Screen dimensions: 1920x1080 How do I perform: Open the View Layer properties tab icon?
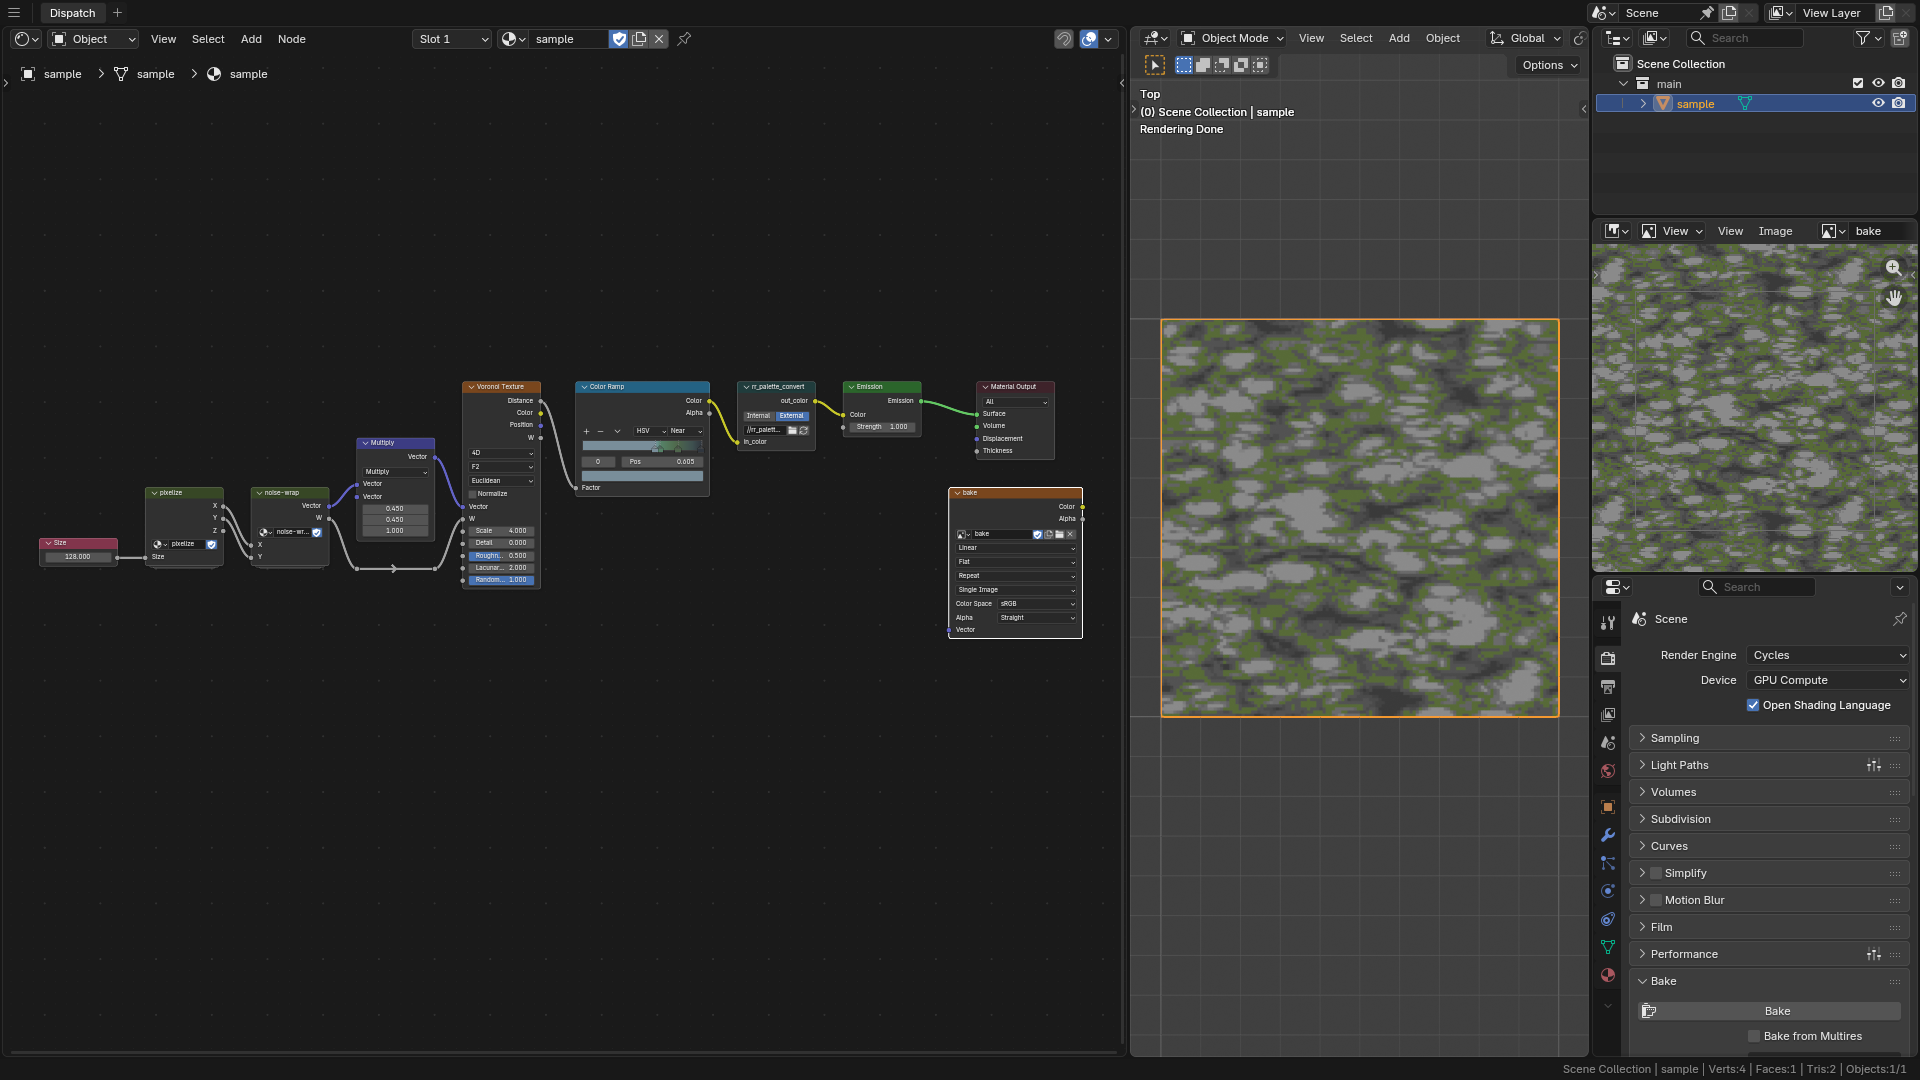click(x=1608, y=715)
